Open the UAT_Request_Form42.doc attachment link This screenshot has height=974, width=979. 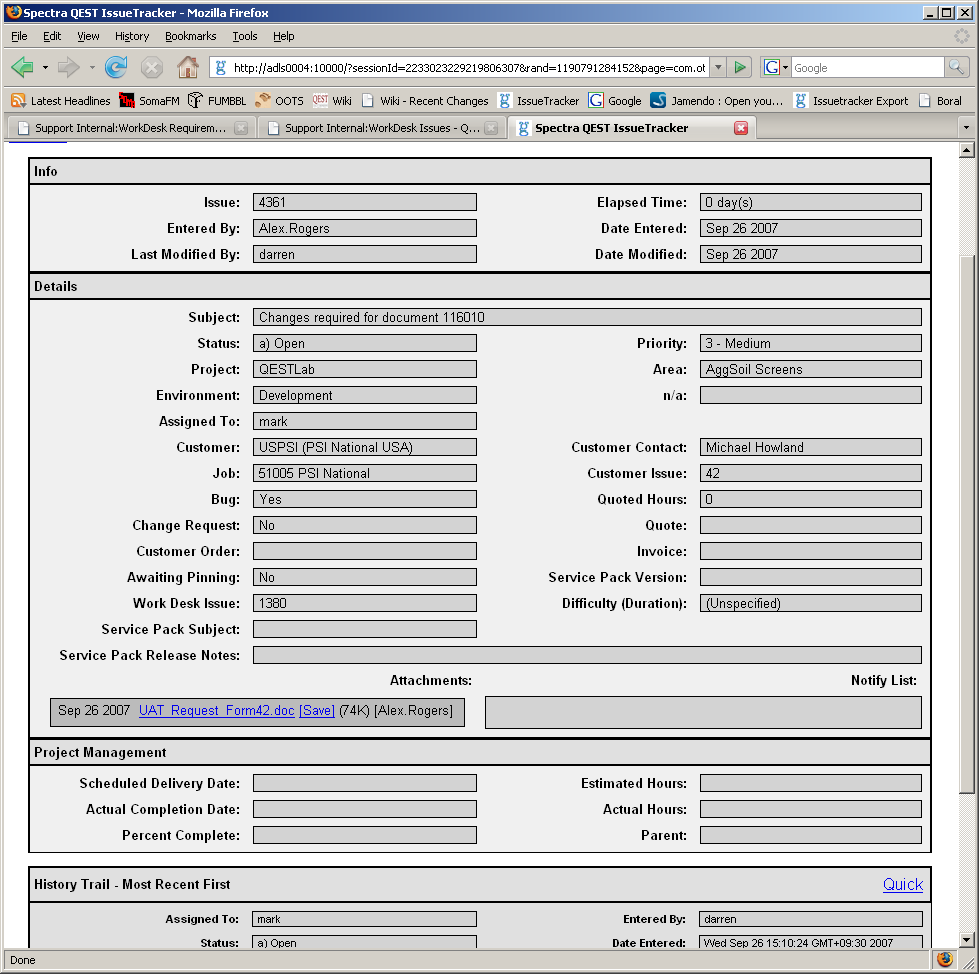coord(216,711)
